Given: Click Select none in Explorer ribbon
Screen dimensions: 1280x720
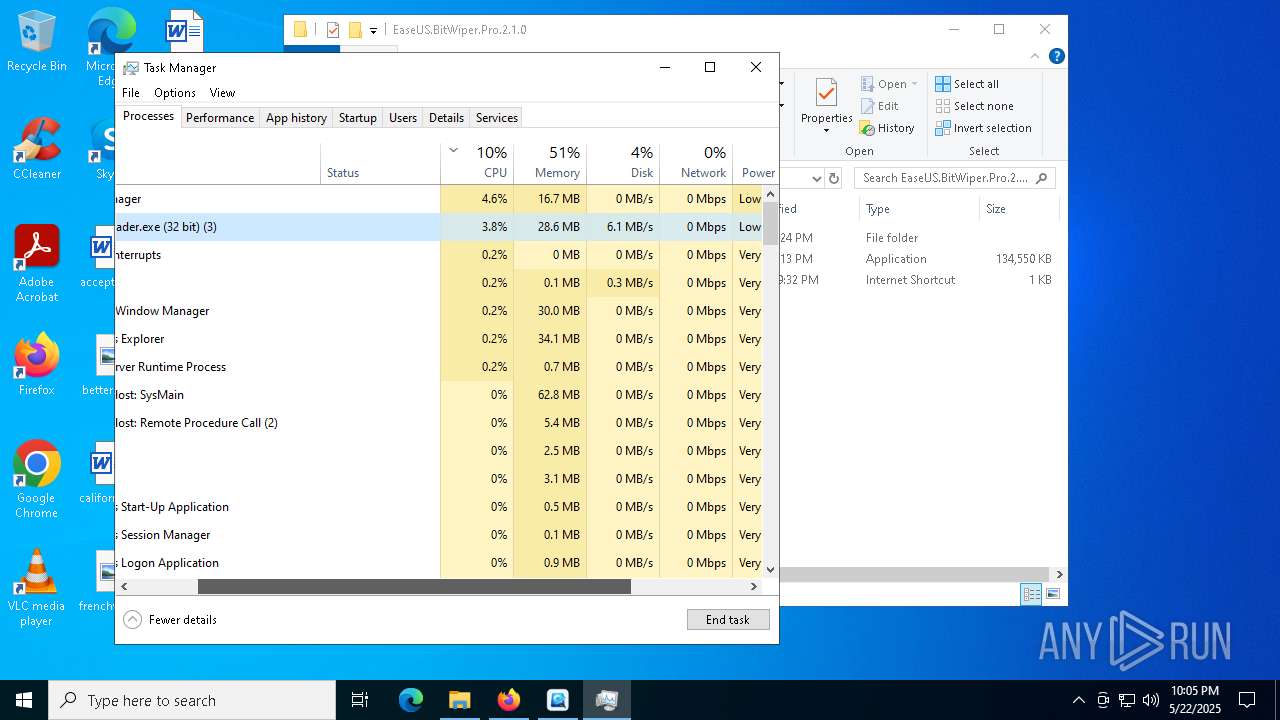Looking at the screenshot, I should click(974, 106).
